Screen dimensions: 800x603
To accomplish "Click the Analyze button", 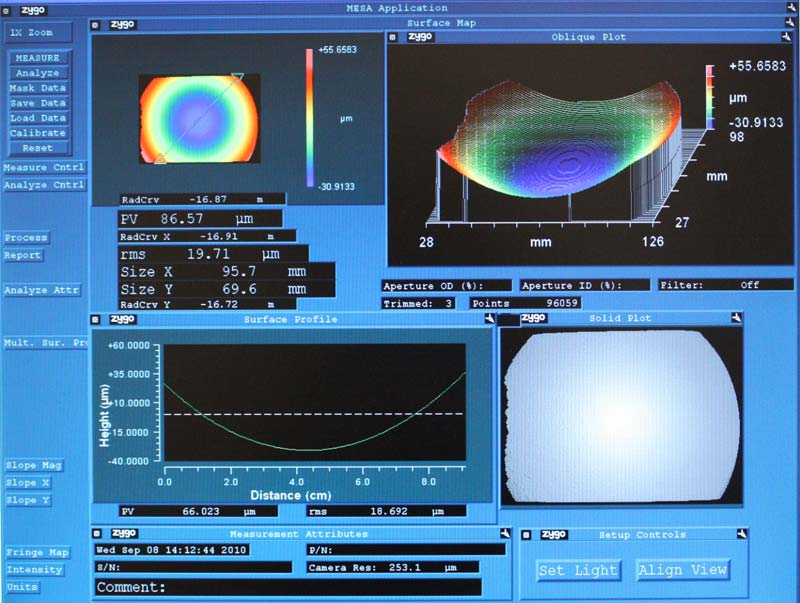I will [x=39, y=73].
